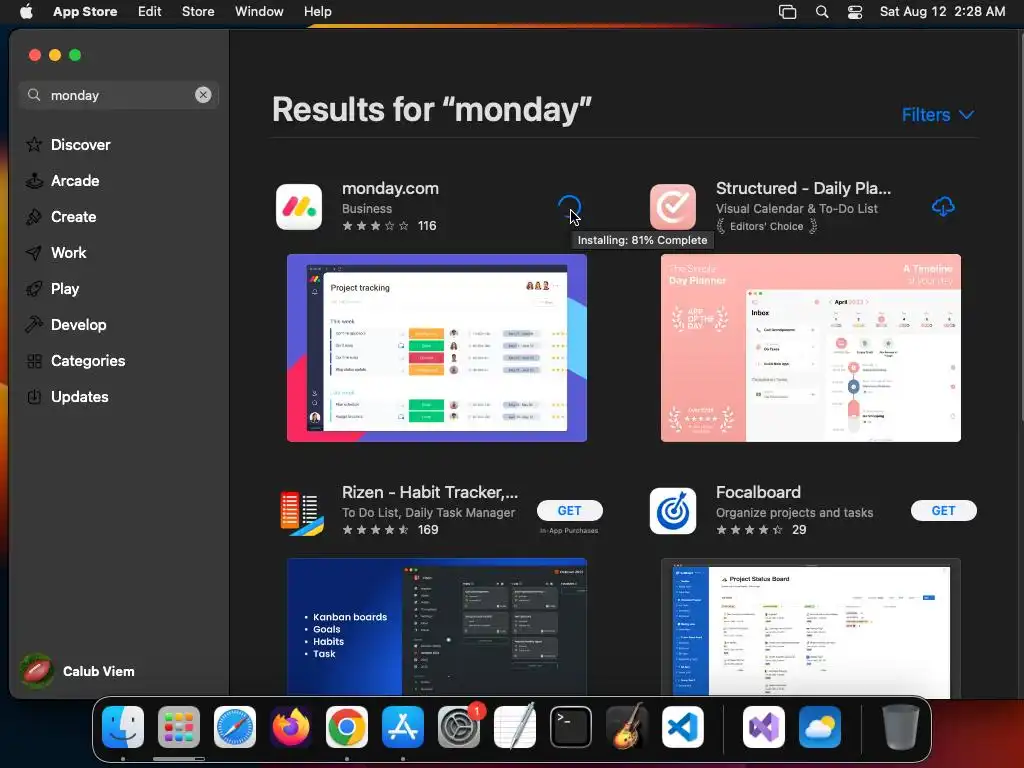This screenshot has height=768, width=1024.
Task: Open Focalboard Project Status Board screenshot
Action: pos(810,627)
